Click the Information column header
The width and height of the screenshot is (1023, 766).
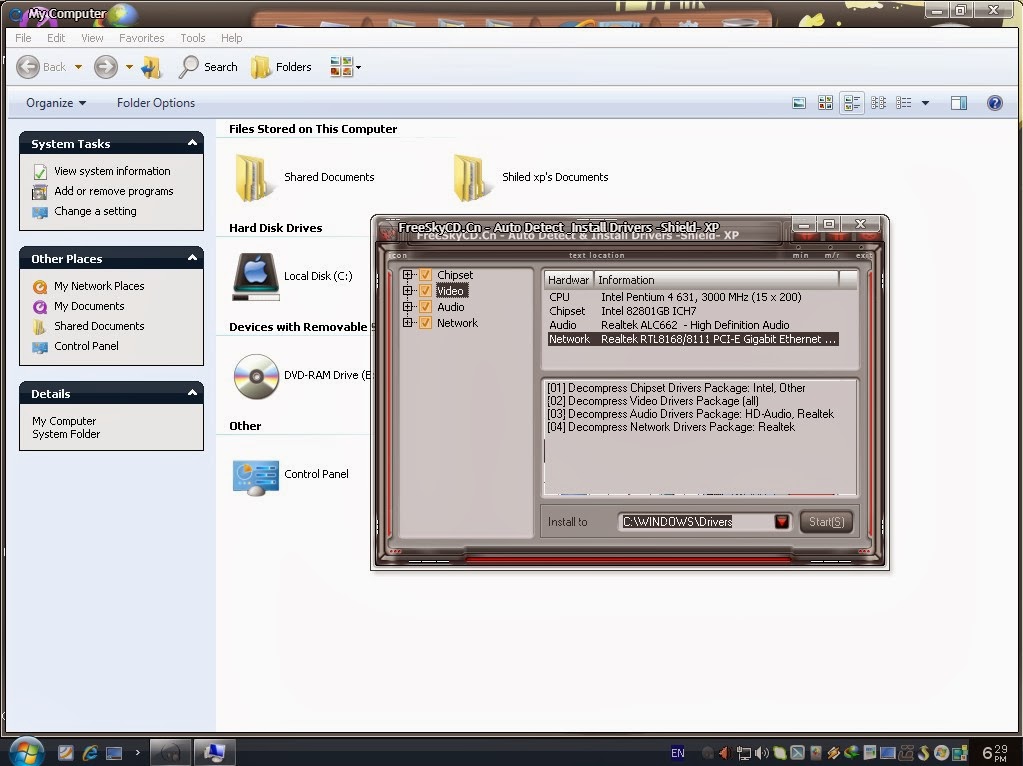[716, 280]
